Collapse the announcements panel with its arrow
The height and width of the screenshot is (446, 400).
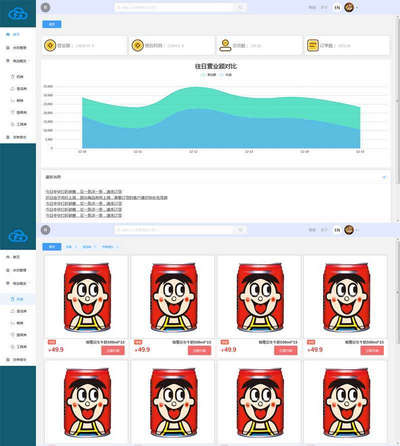click(x=384, y=177)
